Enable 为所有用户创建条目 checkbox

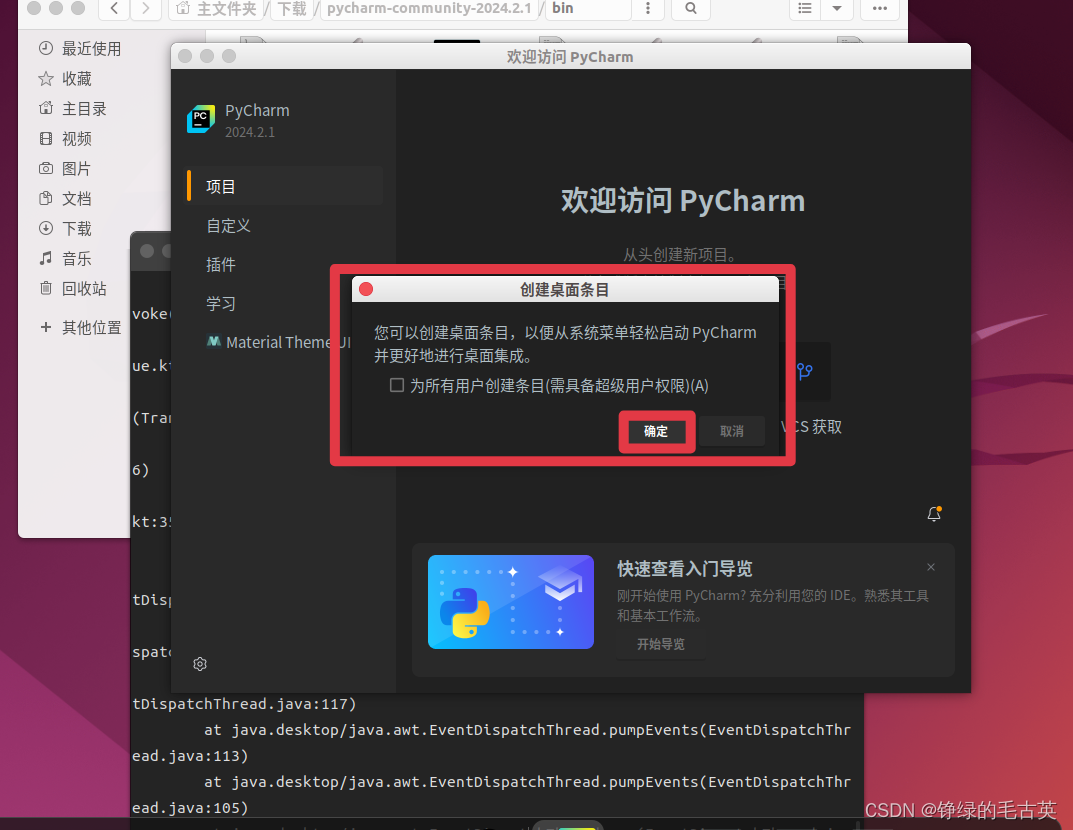tap(397, 385)
